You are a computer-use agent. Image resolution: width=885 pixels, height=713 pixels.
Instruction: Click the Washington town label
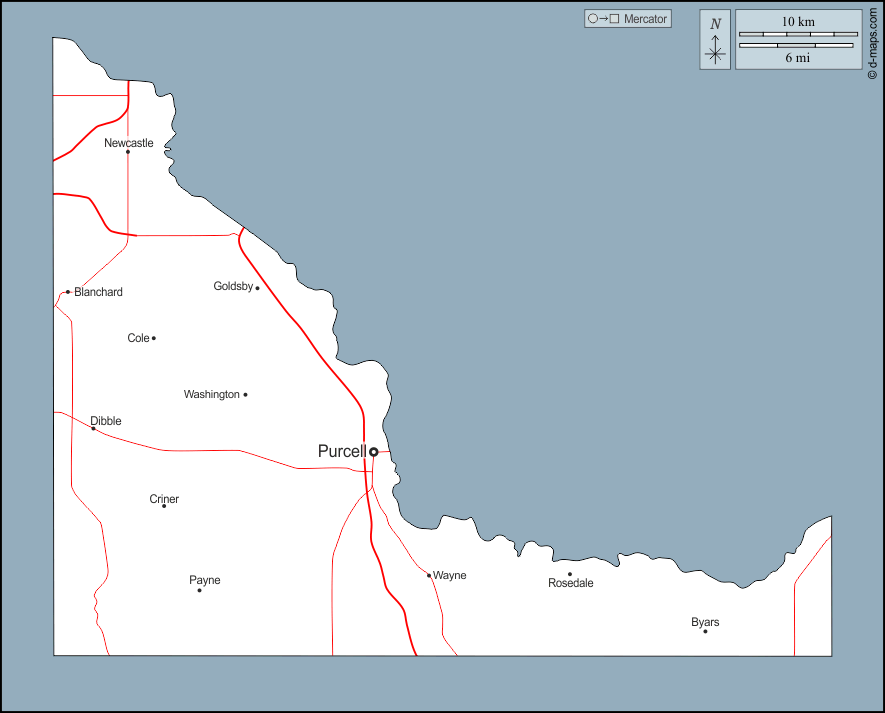[211, 394]
